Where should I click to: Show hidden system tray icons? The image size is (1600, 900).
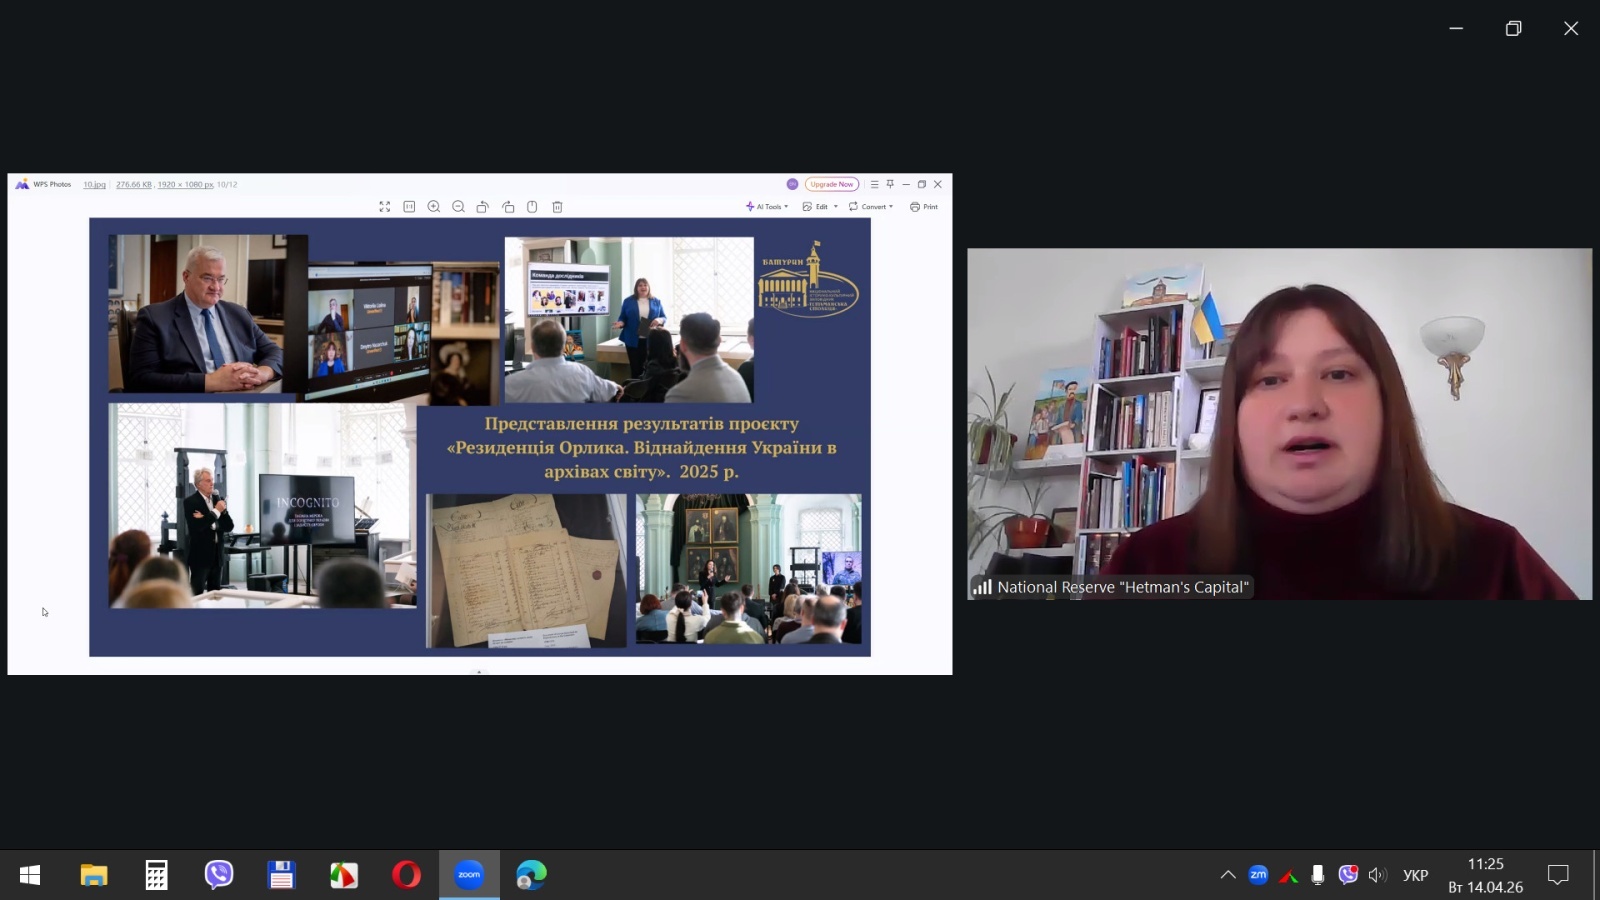(1228, 875)
